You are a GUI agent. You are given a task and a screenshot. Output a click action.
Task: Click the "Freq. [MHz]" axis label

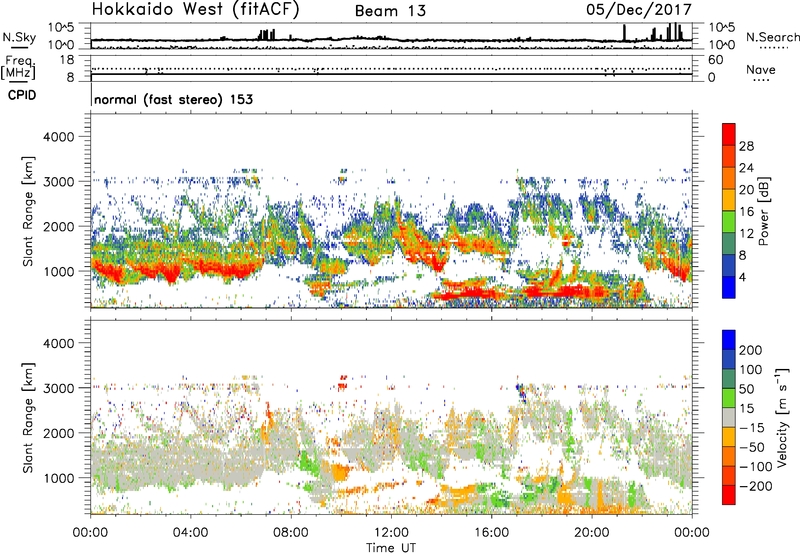pyautogui.click(x=18, y=67)
